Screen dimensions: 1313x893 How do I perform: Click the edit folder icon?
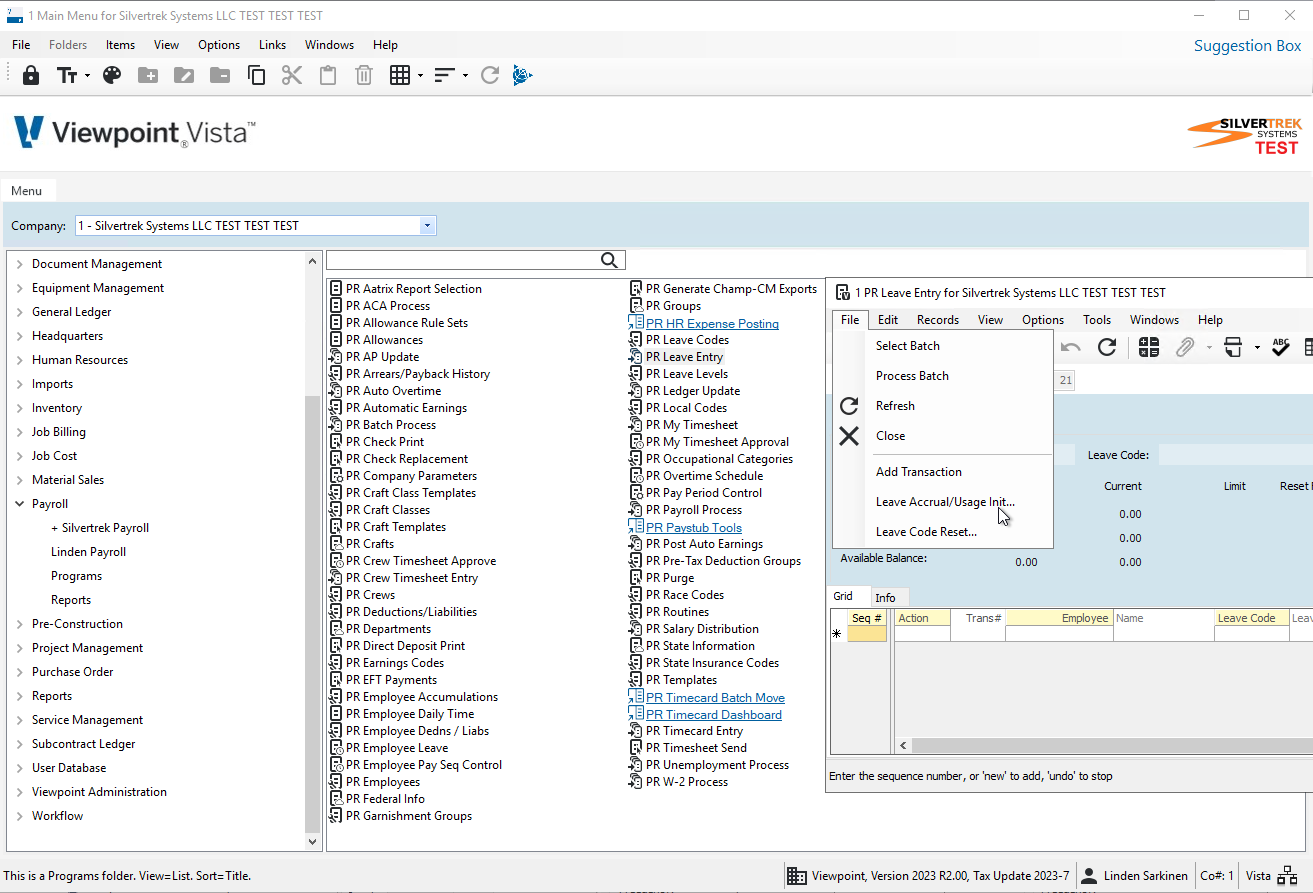click(x=184, y=75)
